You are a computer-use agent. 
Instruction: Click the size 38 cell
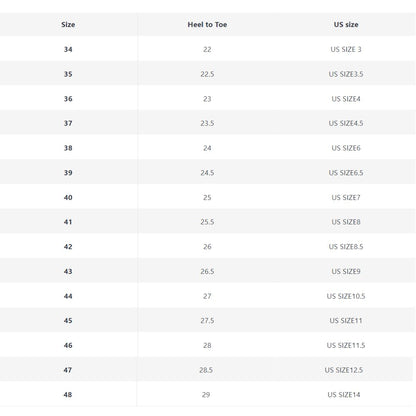[68, 148]
